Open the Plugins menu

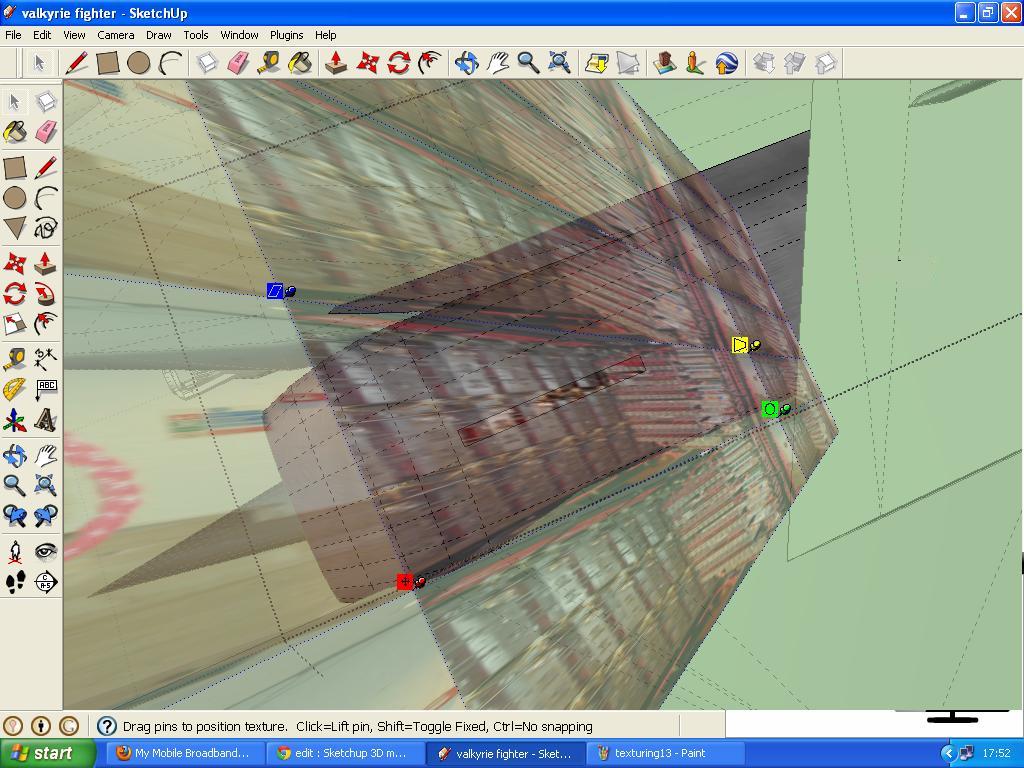click(286, 35)
